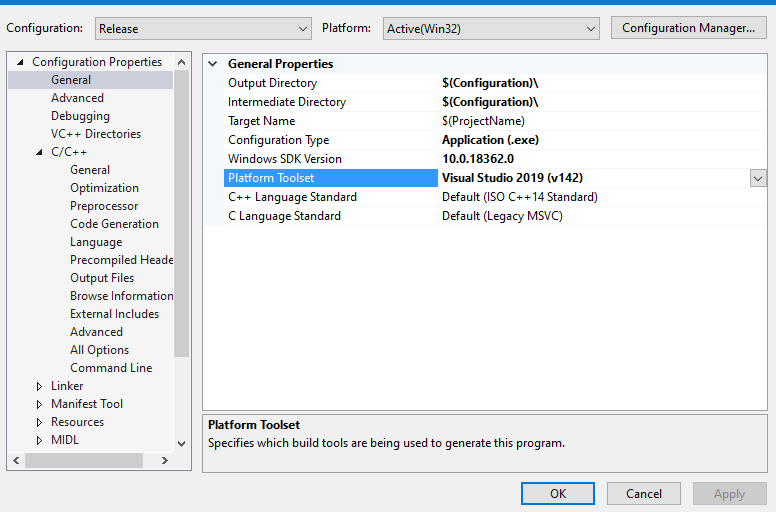Open the Preprocessor page under C/C++

click(x=104, y=206)
